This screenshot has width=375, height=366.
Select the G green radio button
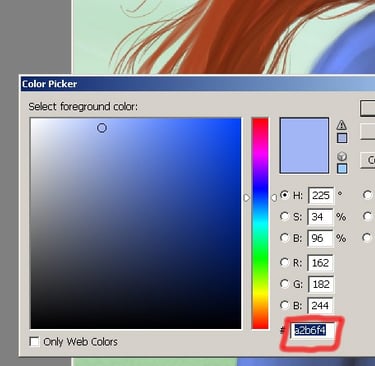pos(284,284)
